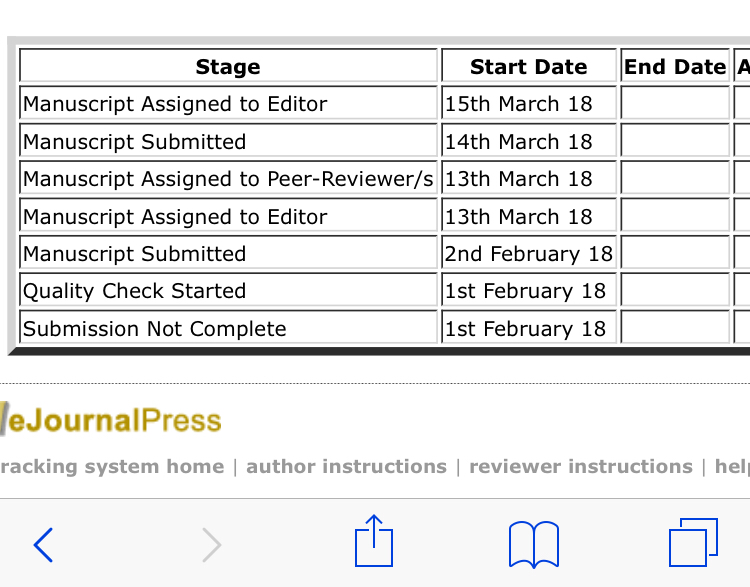Image resolution: width=750 pixels, height=587 pixels.
Task: Tap the Safari forward arrow
Action: pos(211,545)
